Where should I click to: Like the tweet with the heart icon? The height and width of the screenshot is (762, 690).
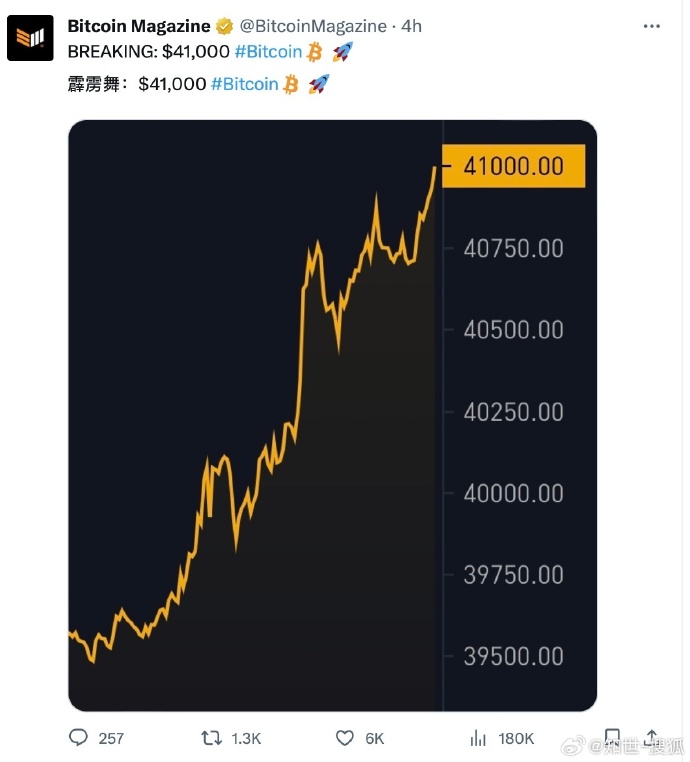pos(345,738)
